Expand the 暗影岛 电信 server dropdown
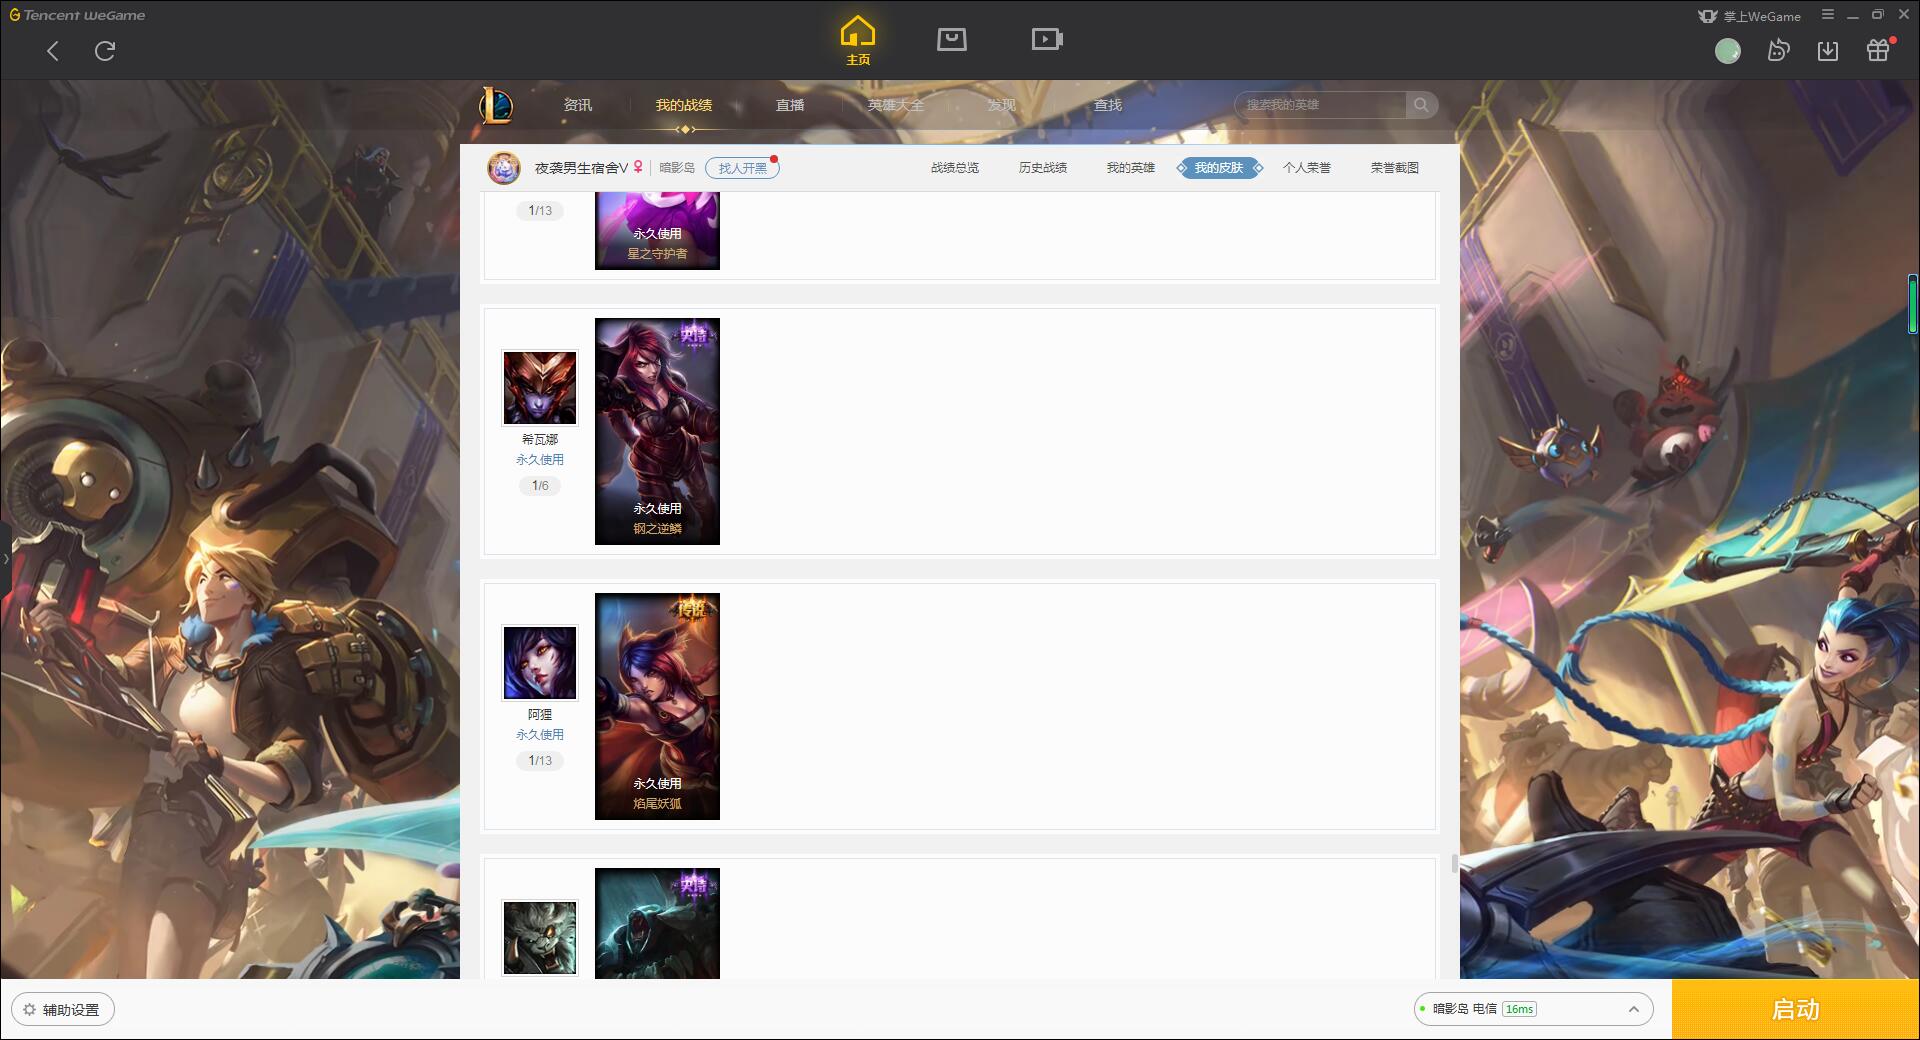The image size is (1920, 1040). [x=1533, y=1009]
